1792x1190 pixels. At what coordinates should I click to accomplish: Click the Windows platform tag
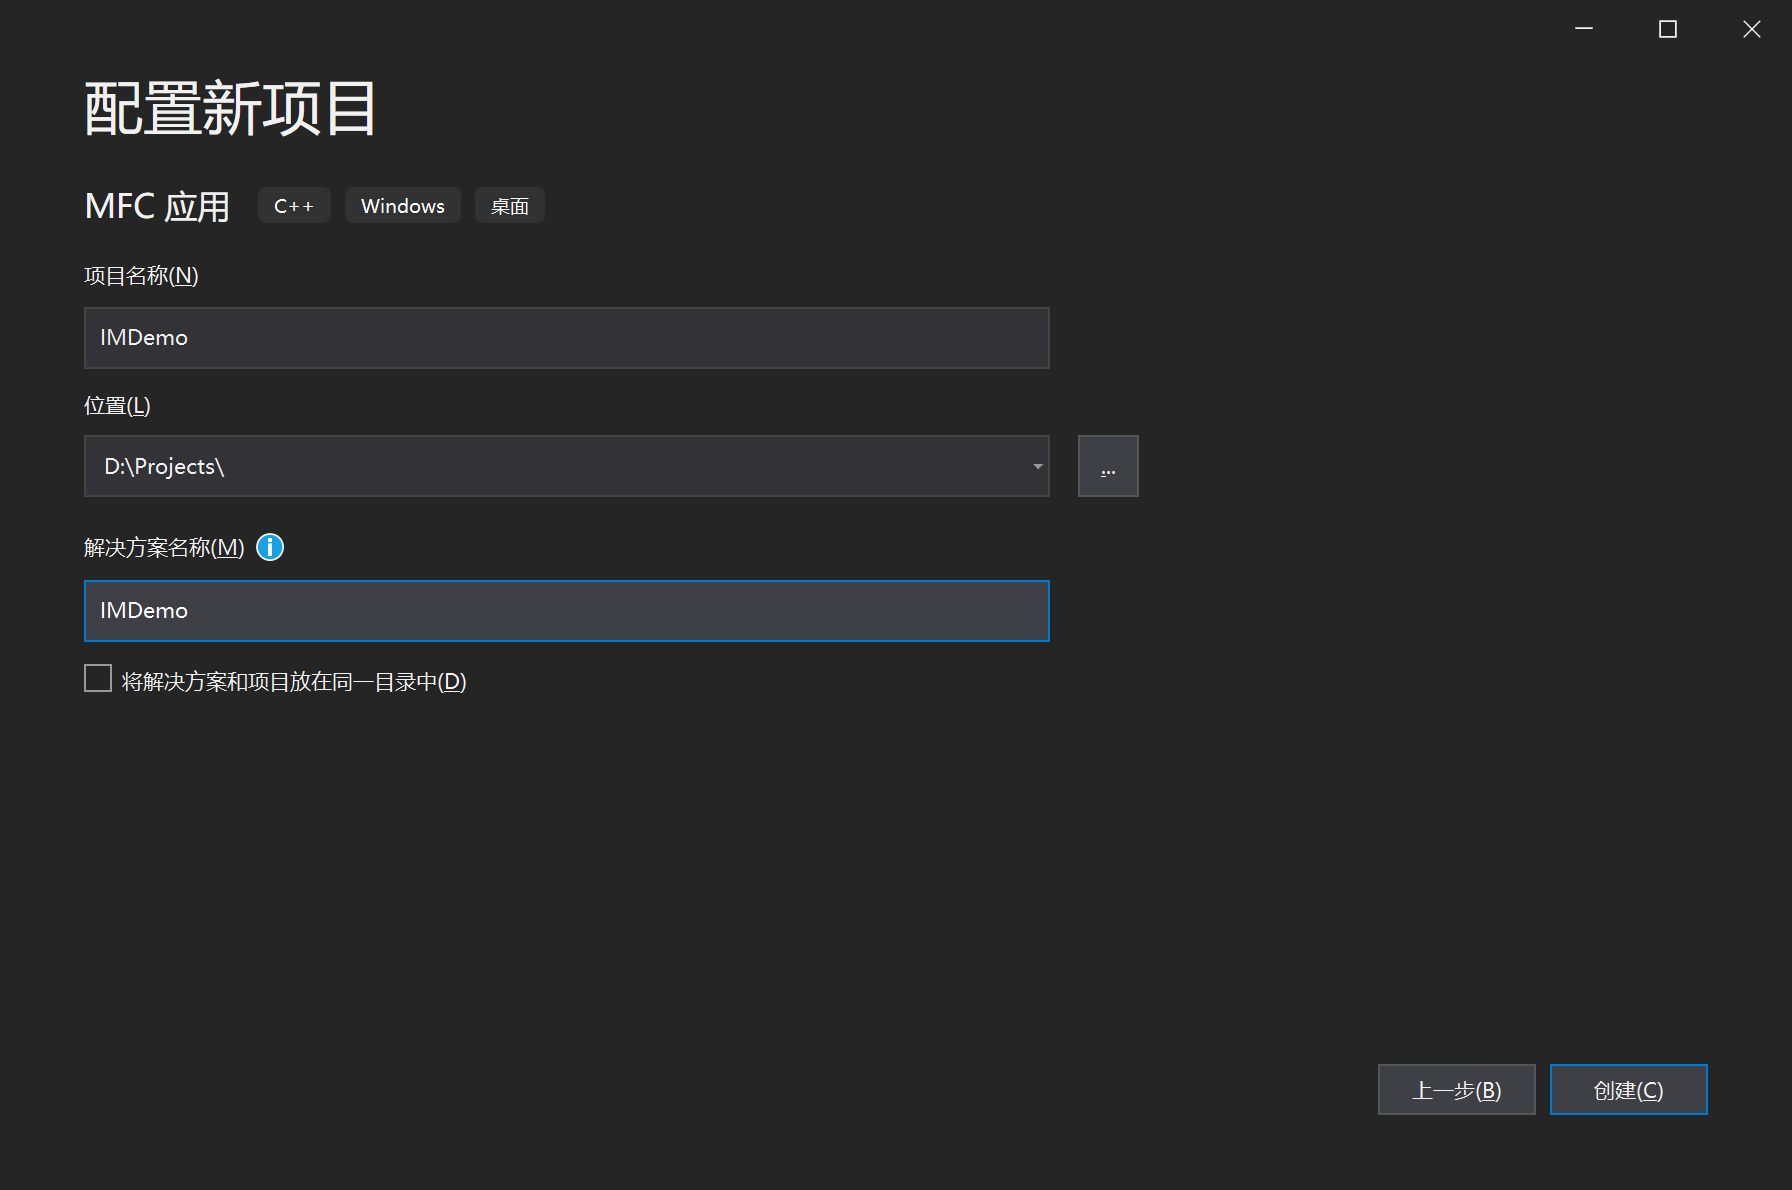tap(403, 206)
